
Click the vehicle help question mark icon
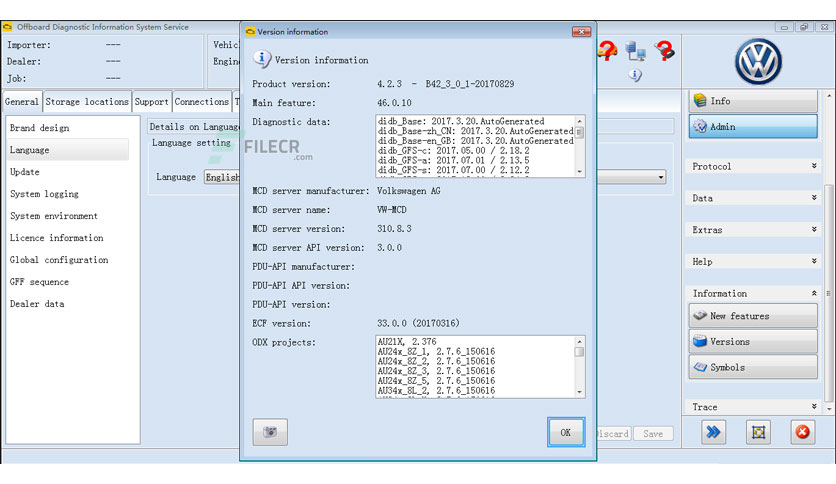click(x=607, y=51)
